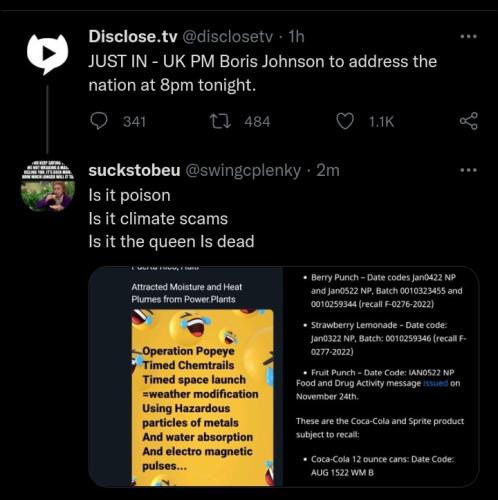This screenshot has height=500, width=498.
Task: View the 1.1K likes count
Action: pyautogui.click(x=381, y=121)
